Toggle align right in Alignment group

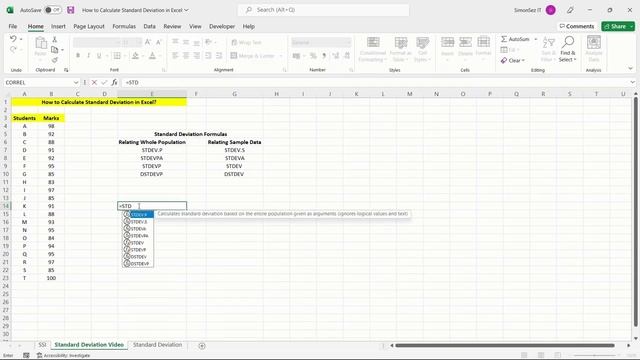(x=197, y=56)
